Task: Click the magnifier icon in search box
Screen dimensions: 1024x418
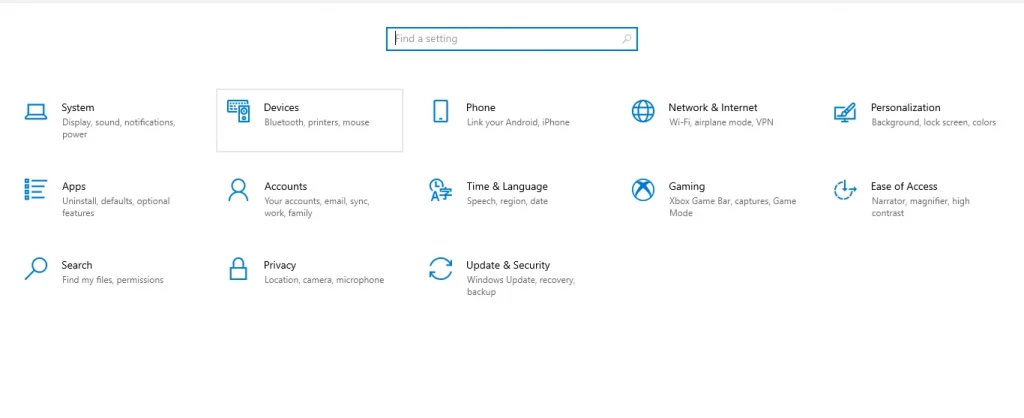Action: (x=626, y=39)
